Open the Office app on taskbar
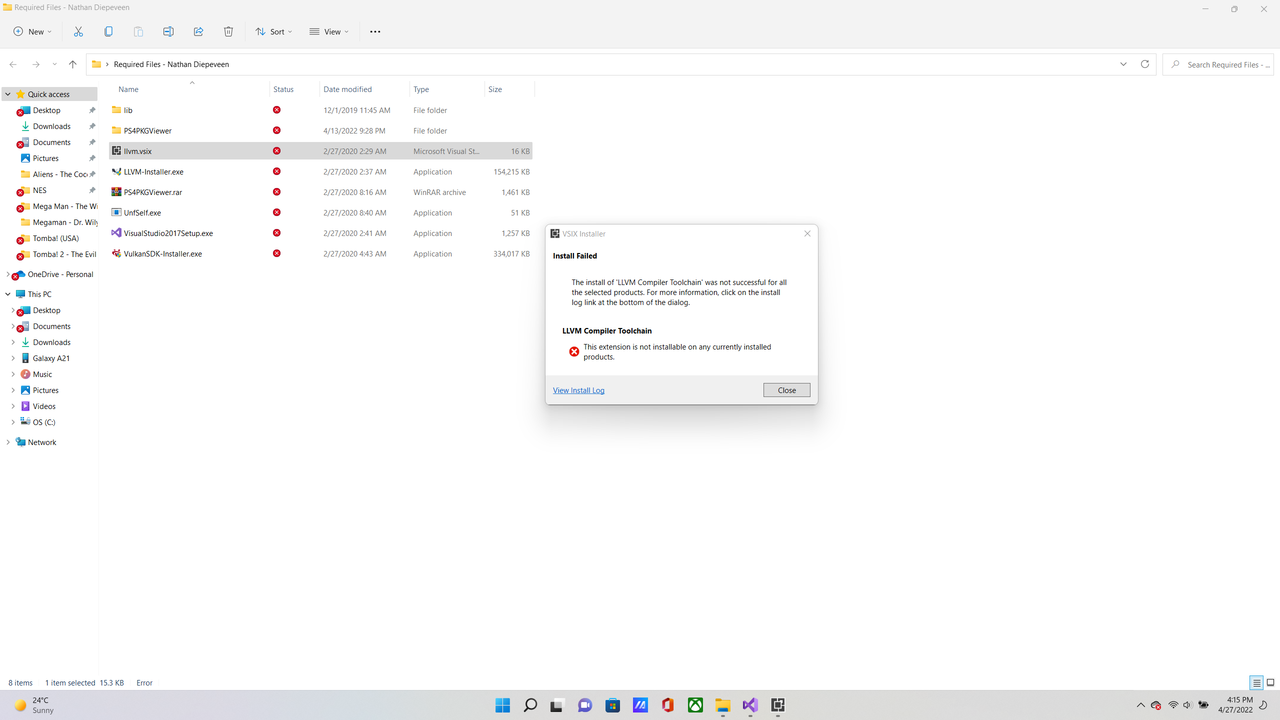Image resolution: width=1280 pixels, height=720 pixels. click(x=668, y=705)
